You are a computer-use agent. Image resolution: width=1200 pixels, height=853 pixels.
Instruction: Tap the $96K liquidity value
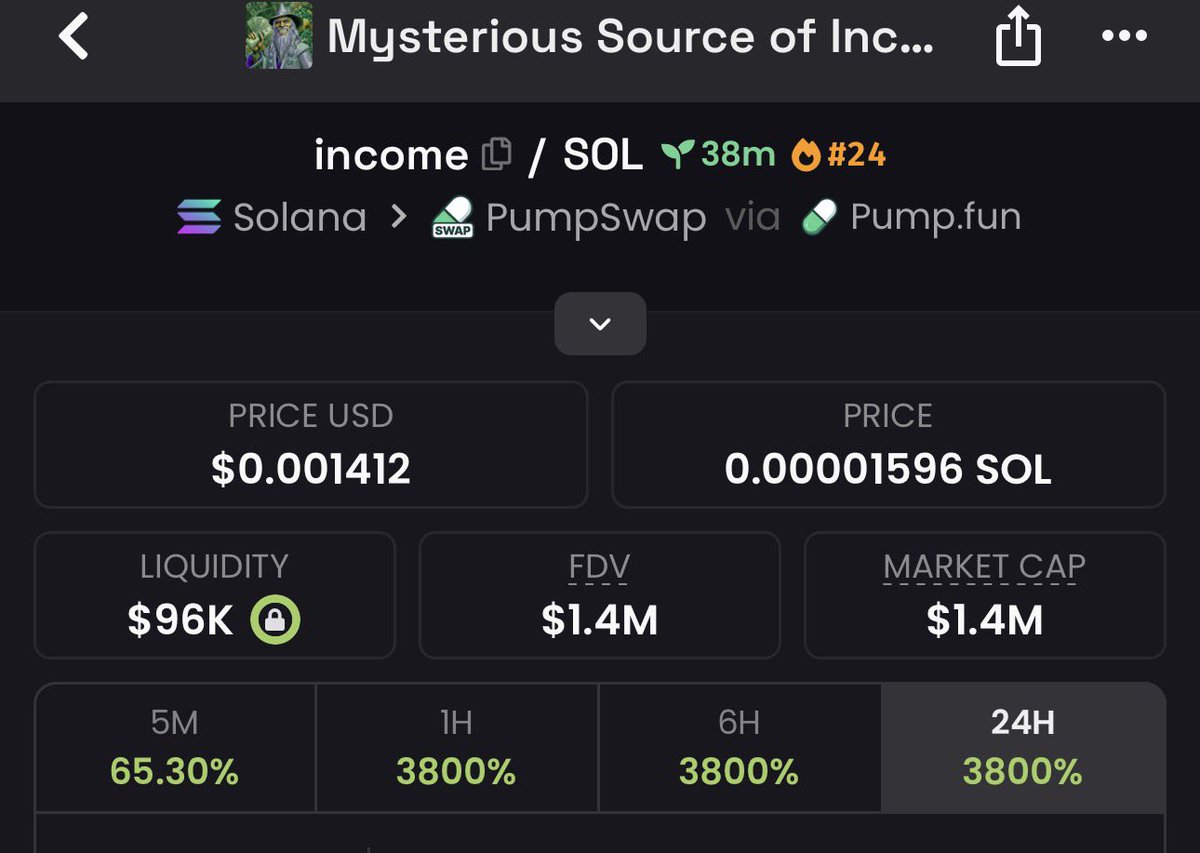pyautogui.click(x=180, y=621)
